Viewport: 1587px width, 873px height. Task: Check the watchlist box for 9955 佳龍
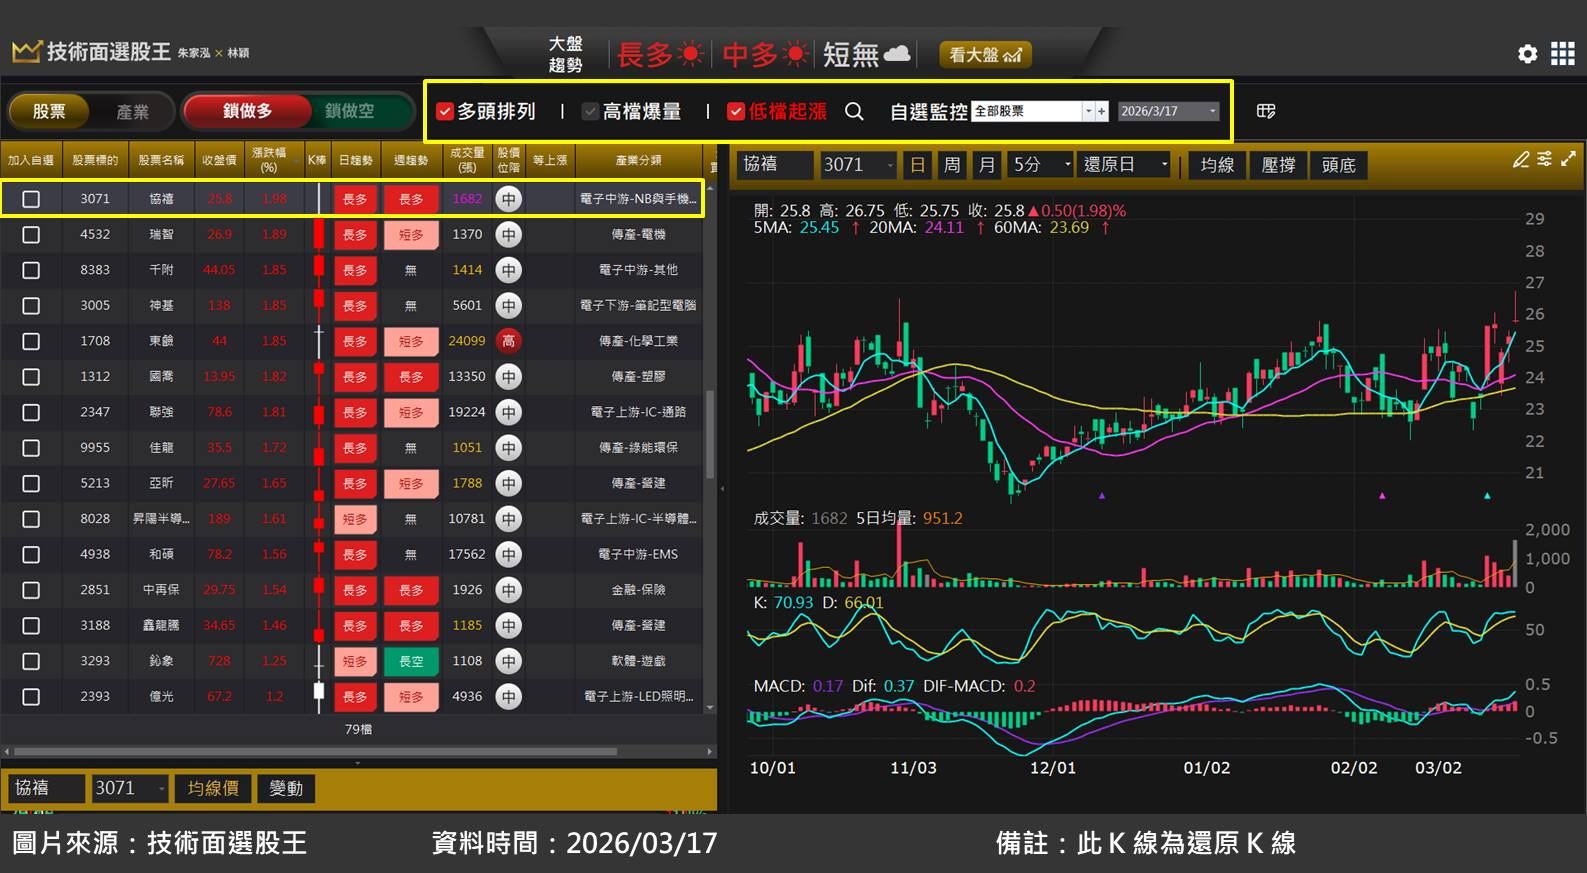click(31, 448)
